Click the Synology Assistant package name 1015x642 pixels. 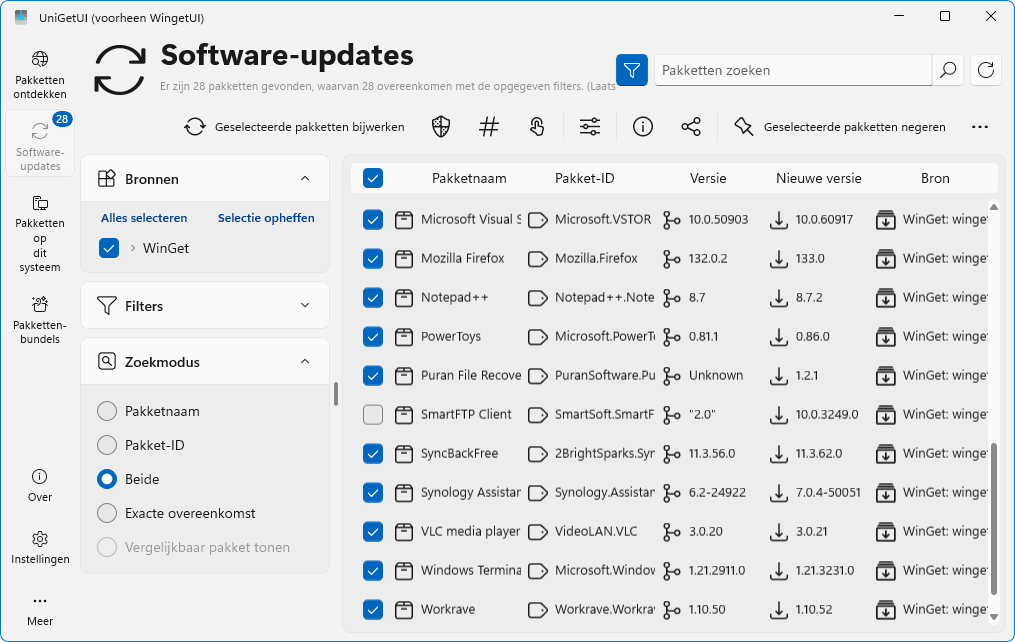[x=471, y=493]
